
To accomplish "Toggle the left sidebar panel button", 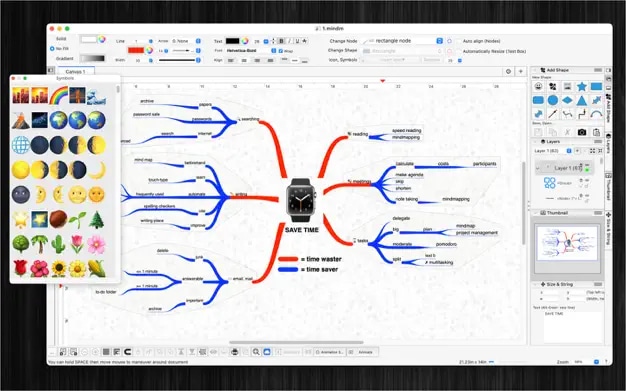I will tap(51, 70).
